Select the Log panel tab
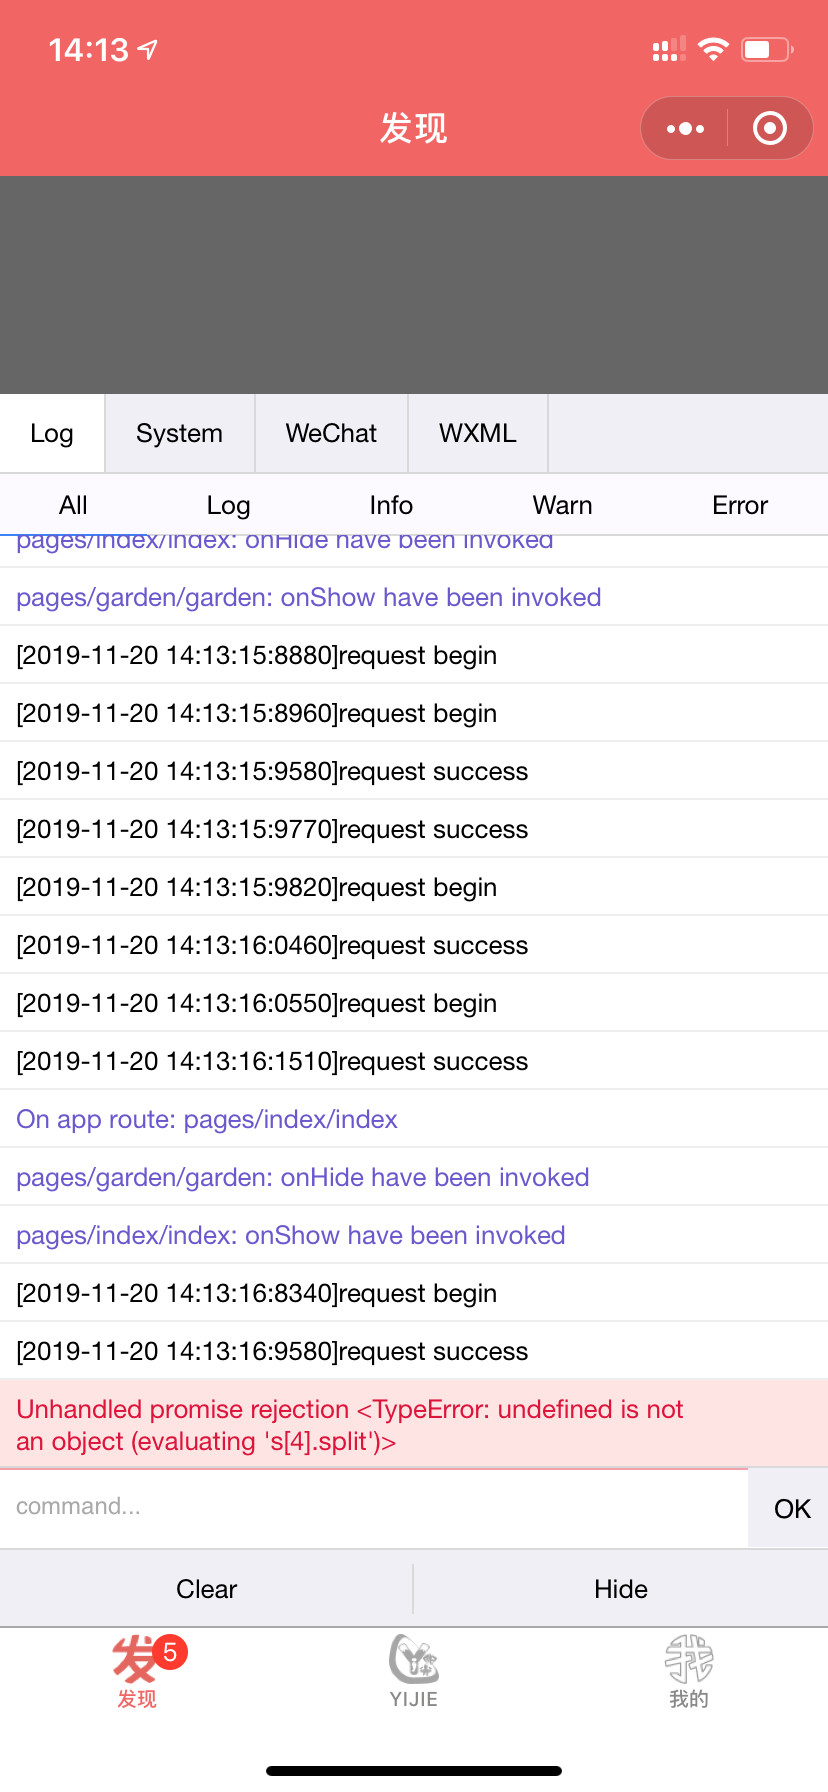The image size is (828, 1792). pos(52,433)
